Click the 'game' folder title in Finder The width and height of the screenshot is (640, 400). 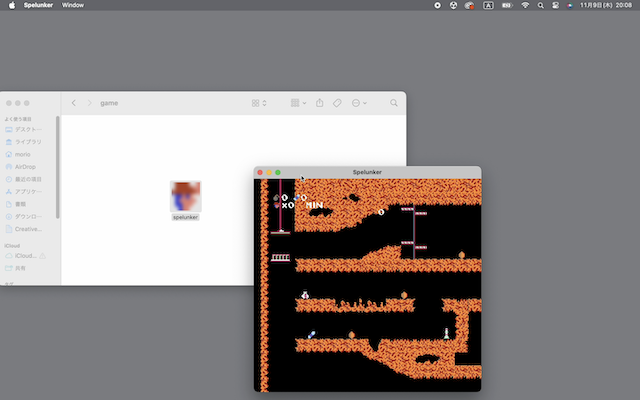109,103
